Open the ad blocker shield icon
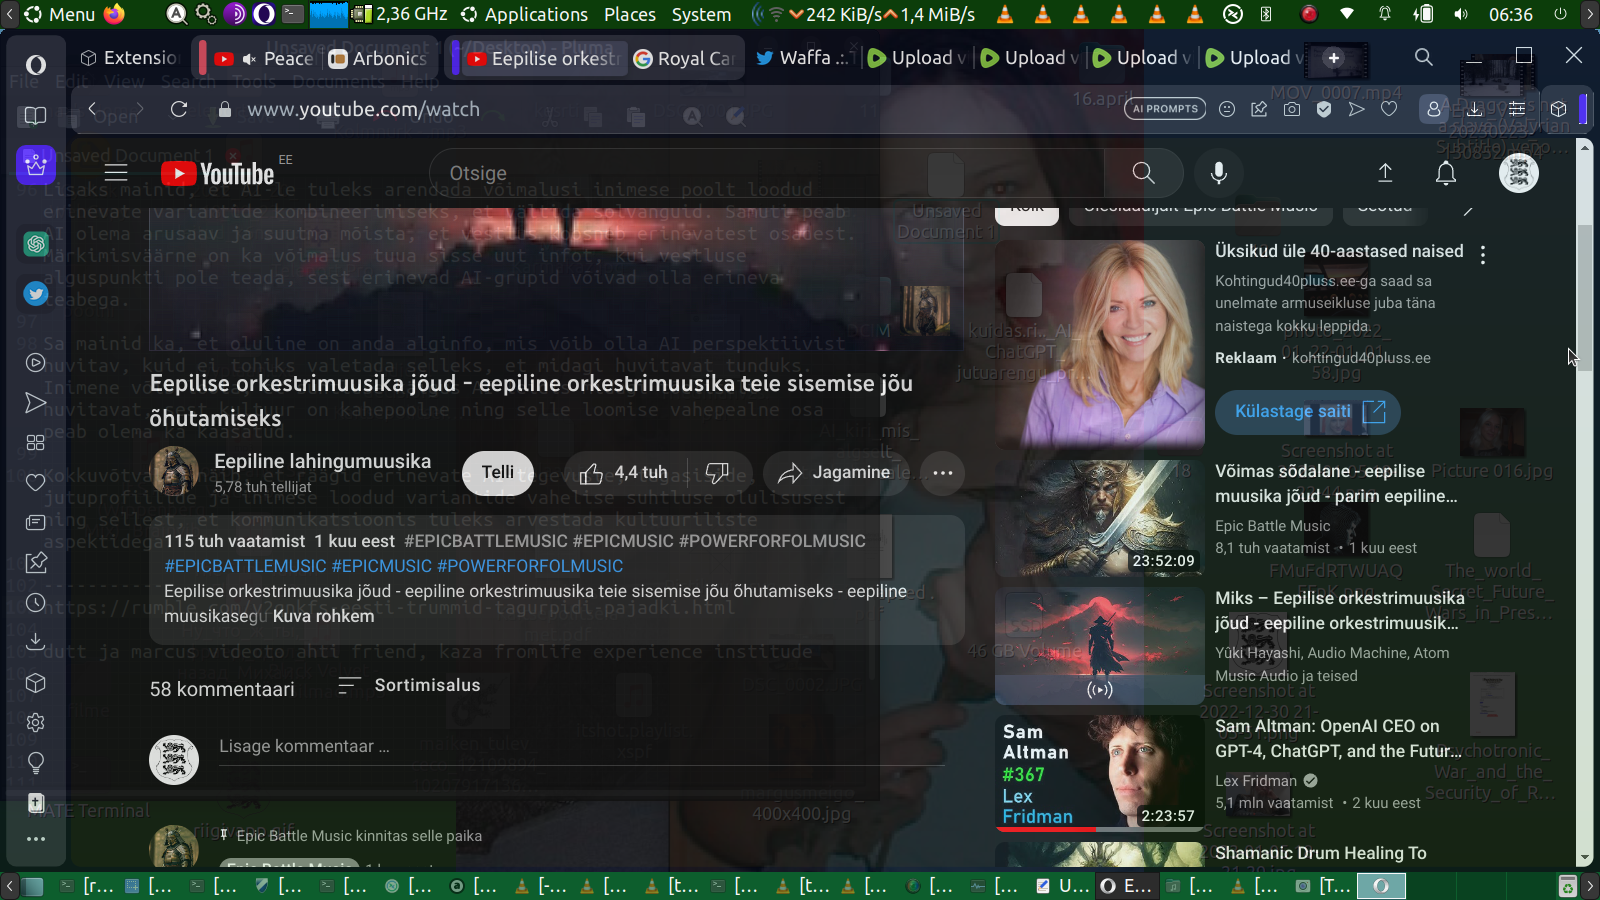Screen dimensions: 1600x900 coord(1324,109)
